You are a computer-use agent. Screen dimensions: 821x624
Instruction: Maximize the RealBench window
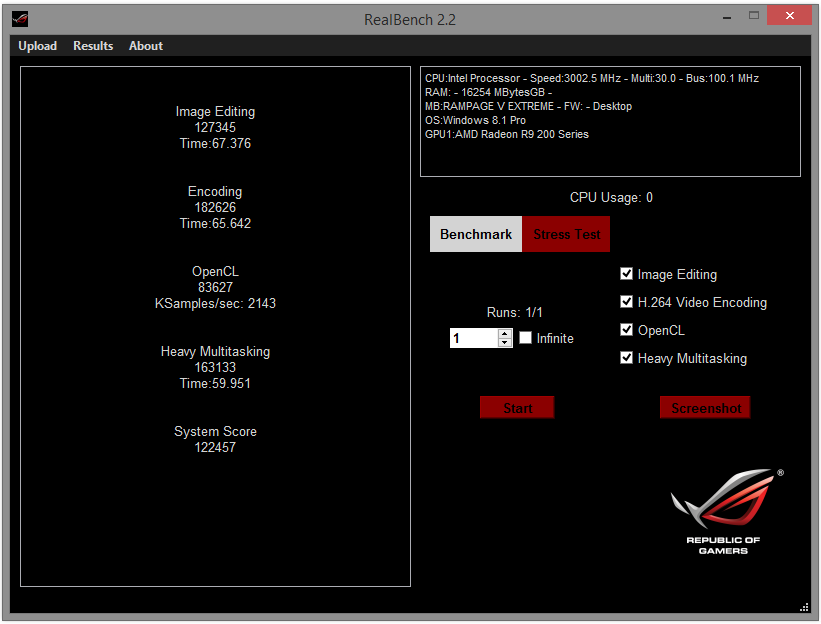tap(753, 16)
